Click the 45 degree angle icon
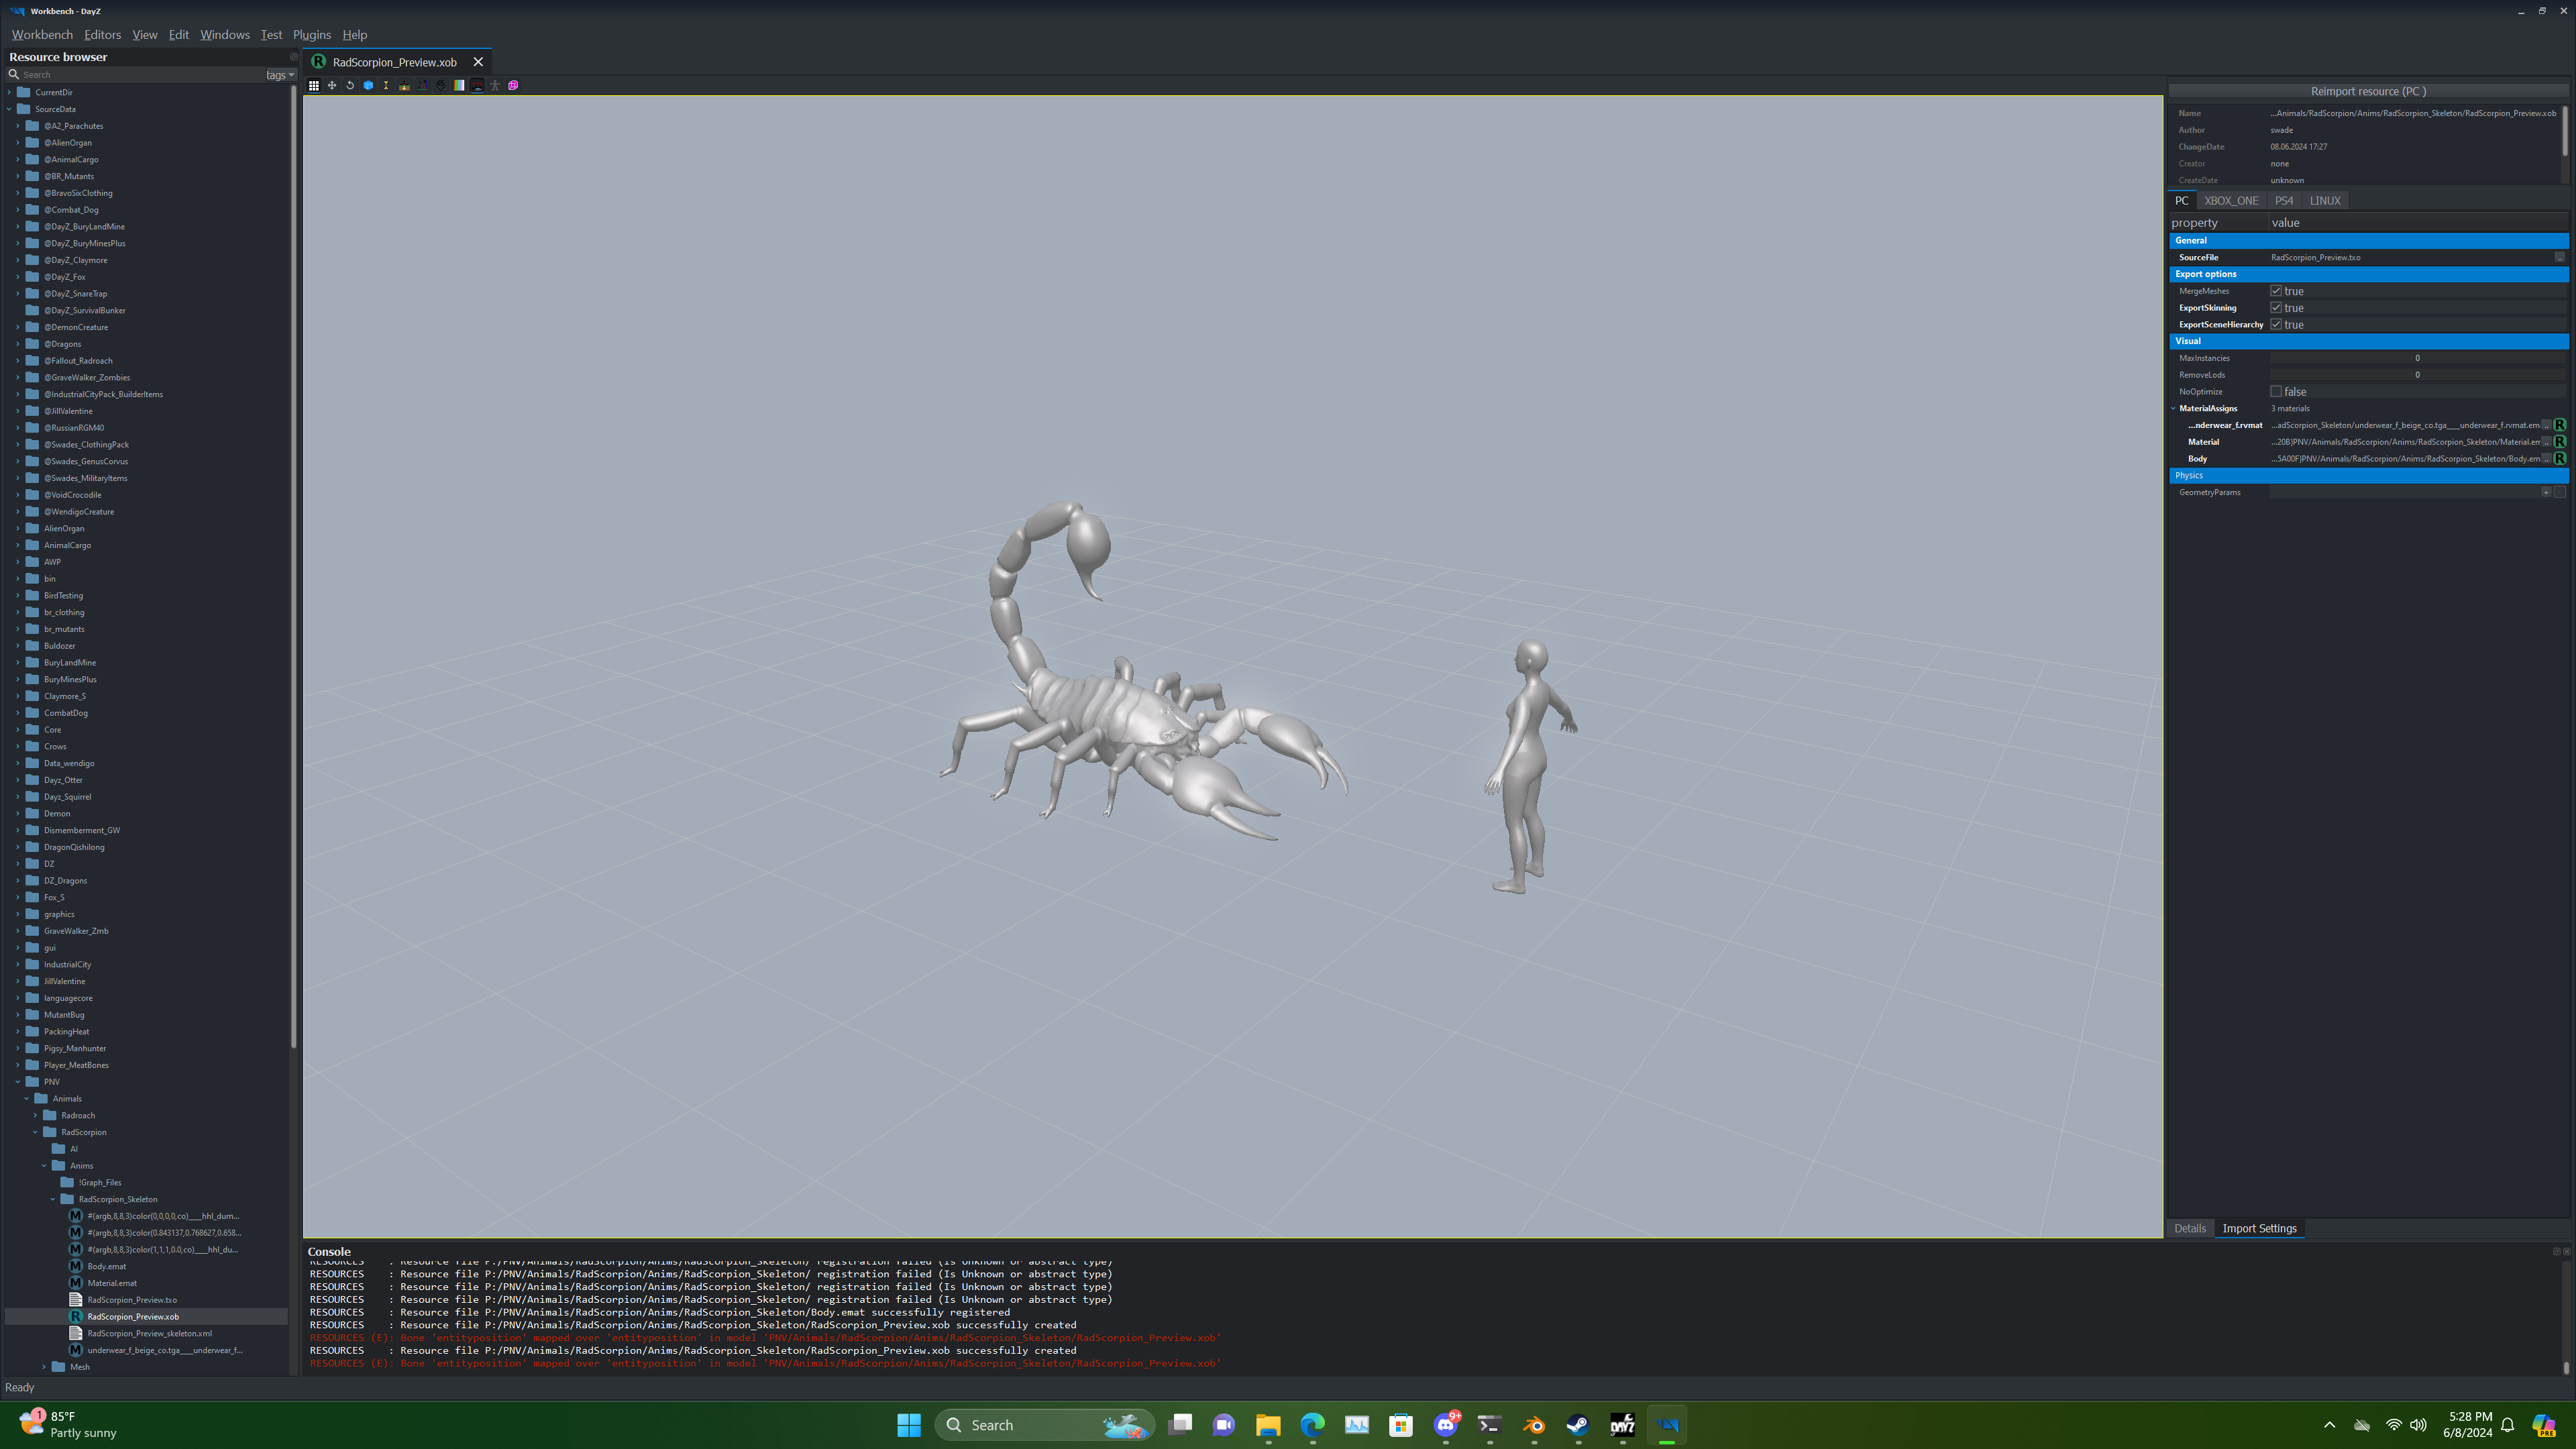Viewport: 2576px width, 1449px height. 441,85
